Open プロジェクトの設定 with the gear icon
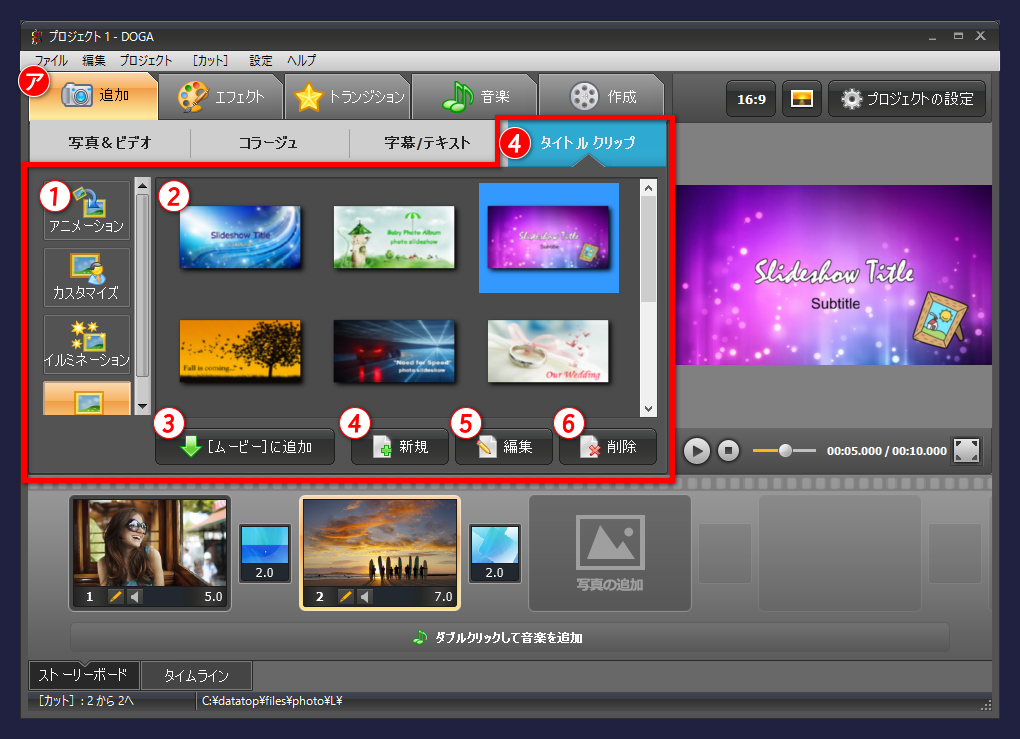1020x739 pixels. 906,98
